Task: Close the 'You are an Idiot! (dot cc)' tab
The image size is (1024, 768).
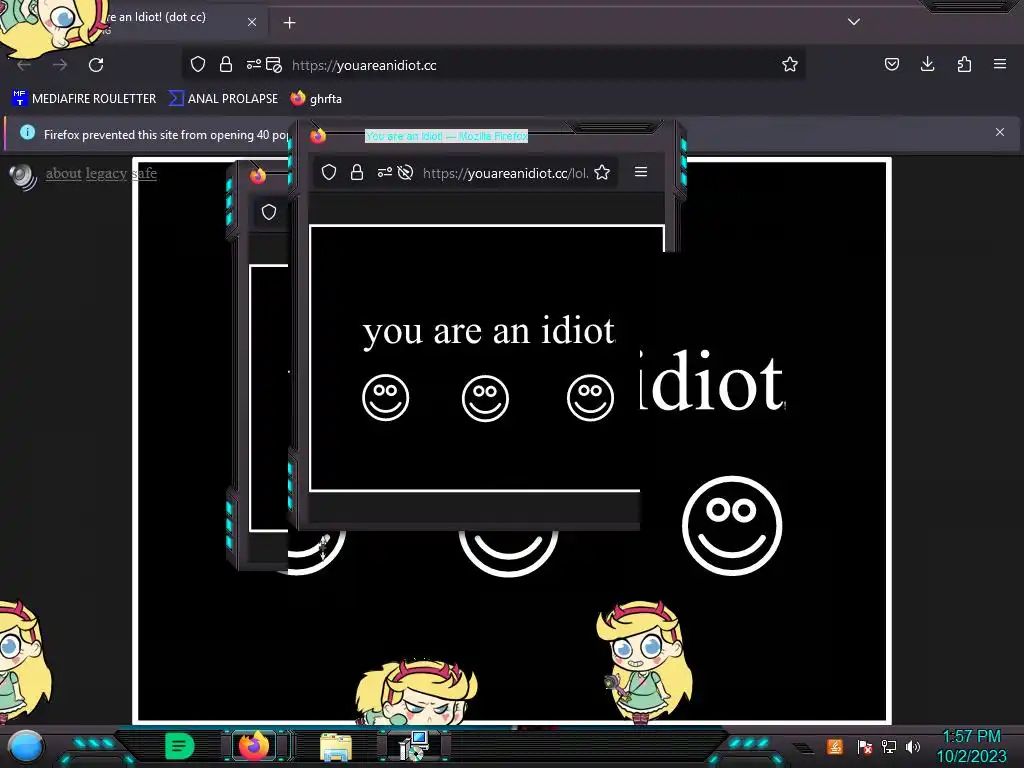Action: click(252, 22)
